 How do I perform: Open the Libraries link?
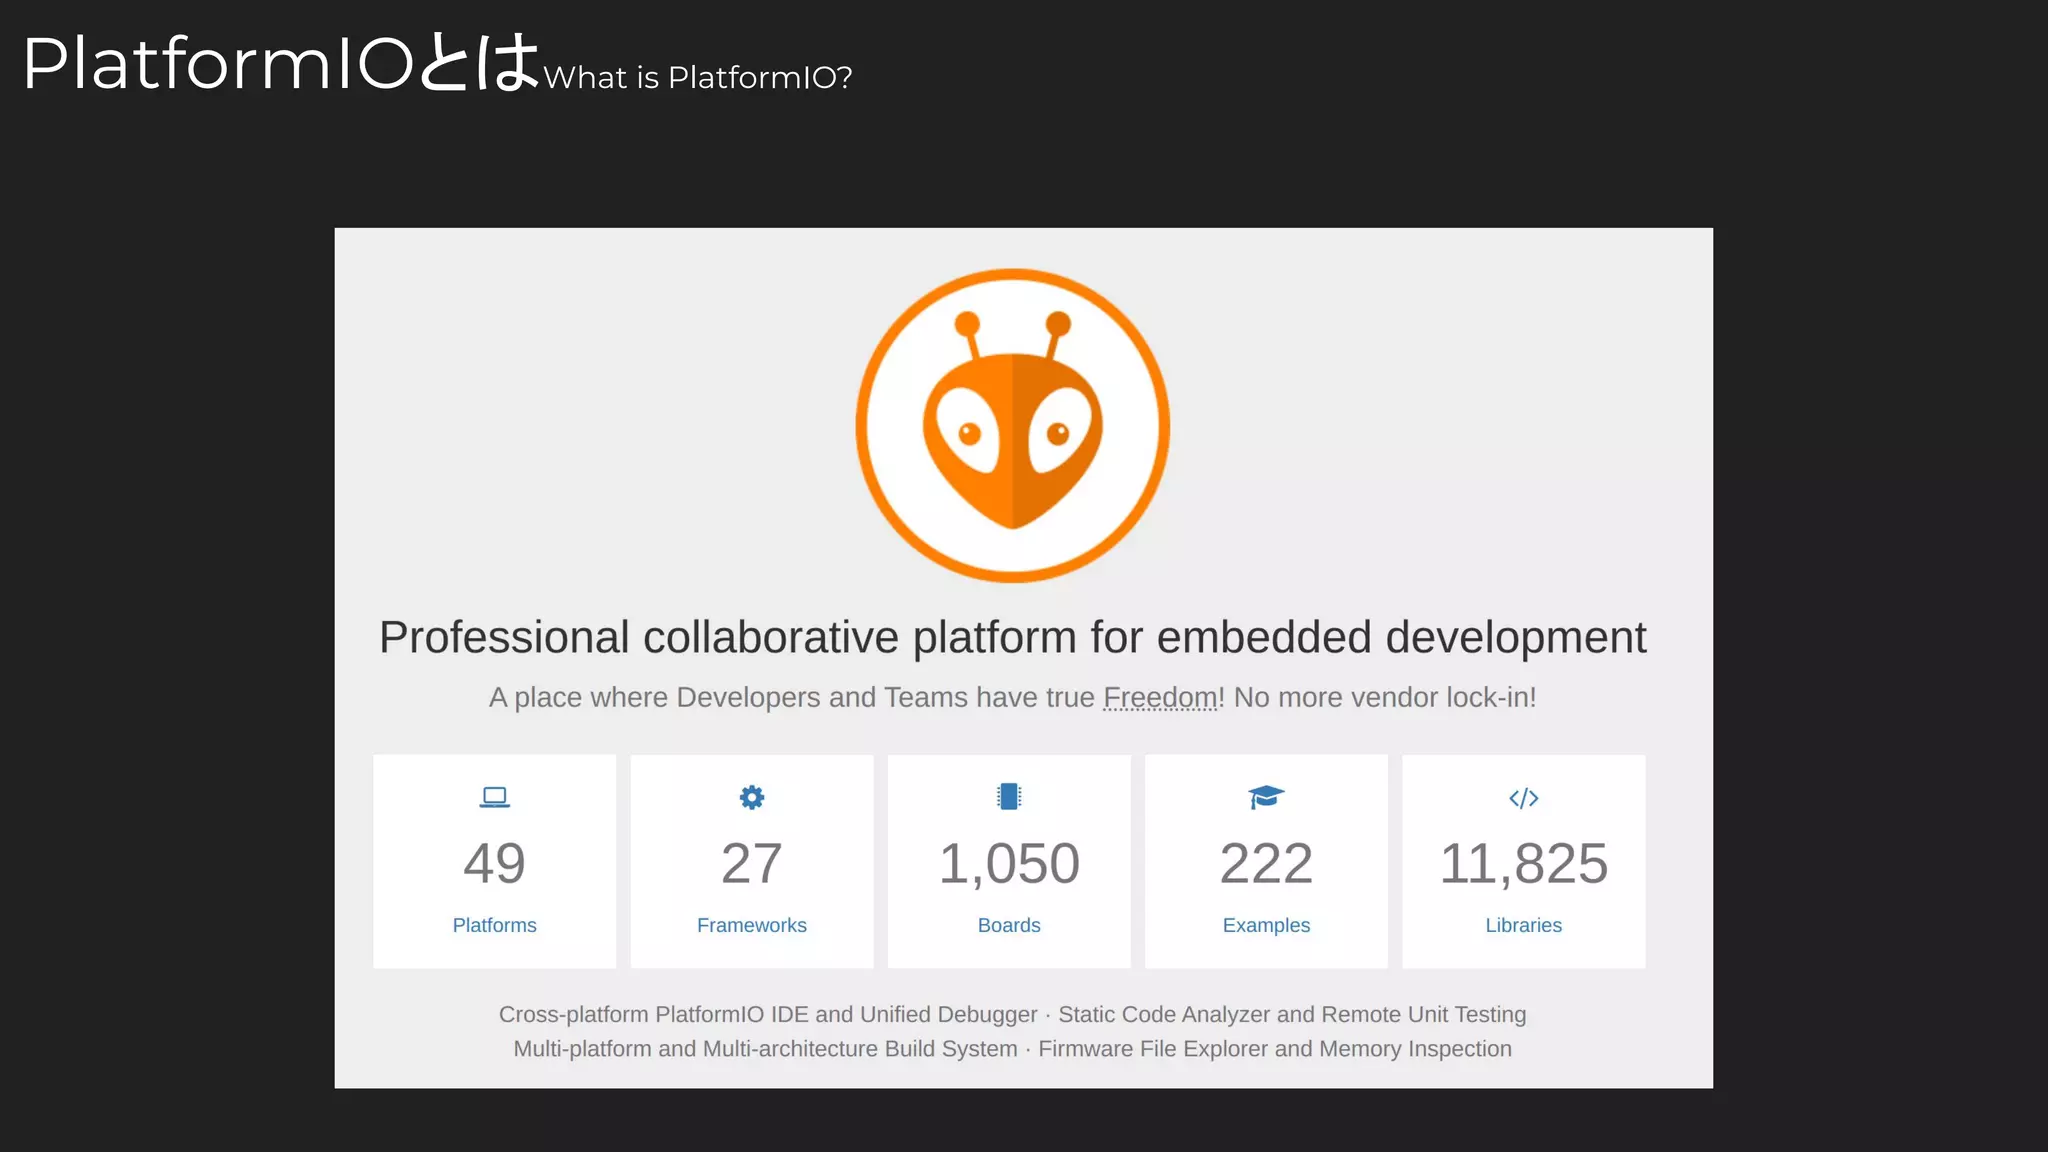(1523, 925)
